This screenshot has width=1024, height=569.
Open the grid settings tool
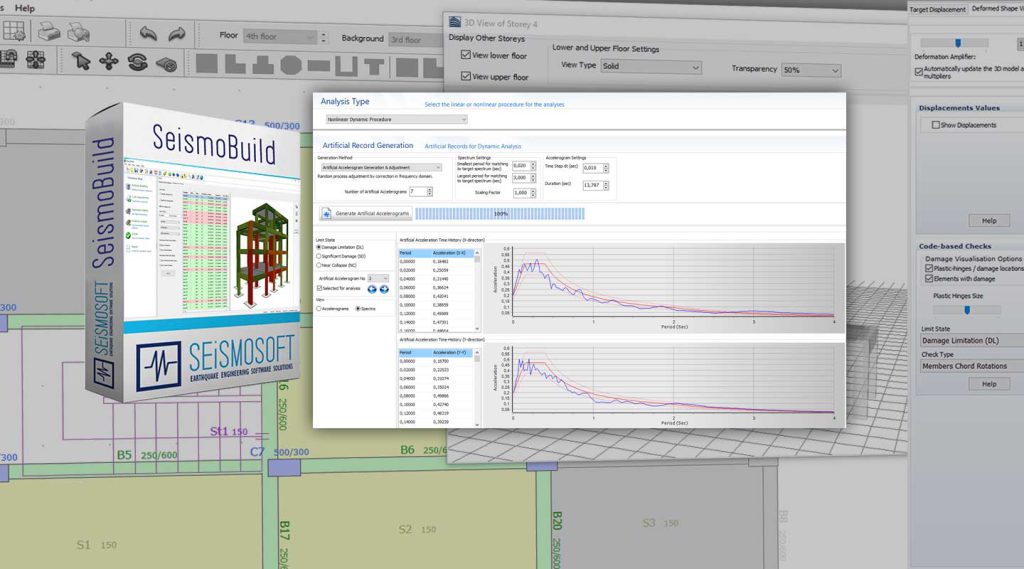[13, 31]
